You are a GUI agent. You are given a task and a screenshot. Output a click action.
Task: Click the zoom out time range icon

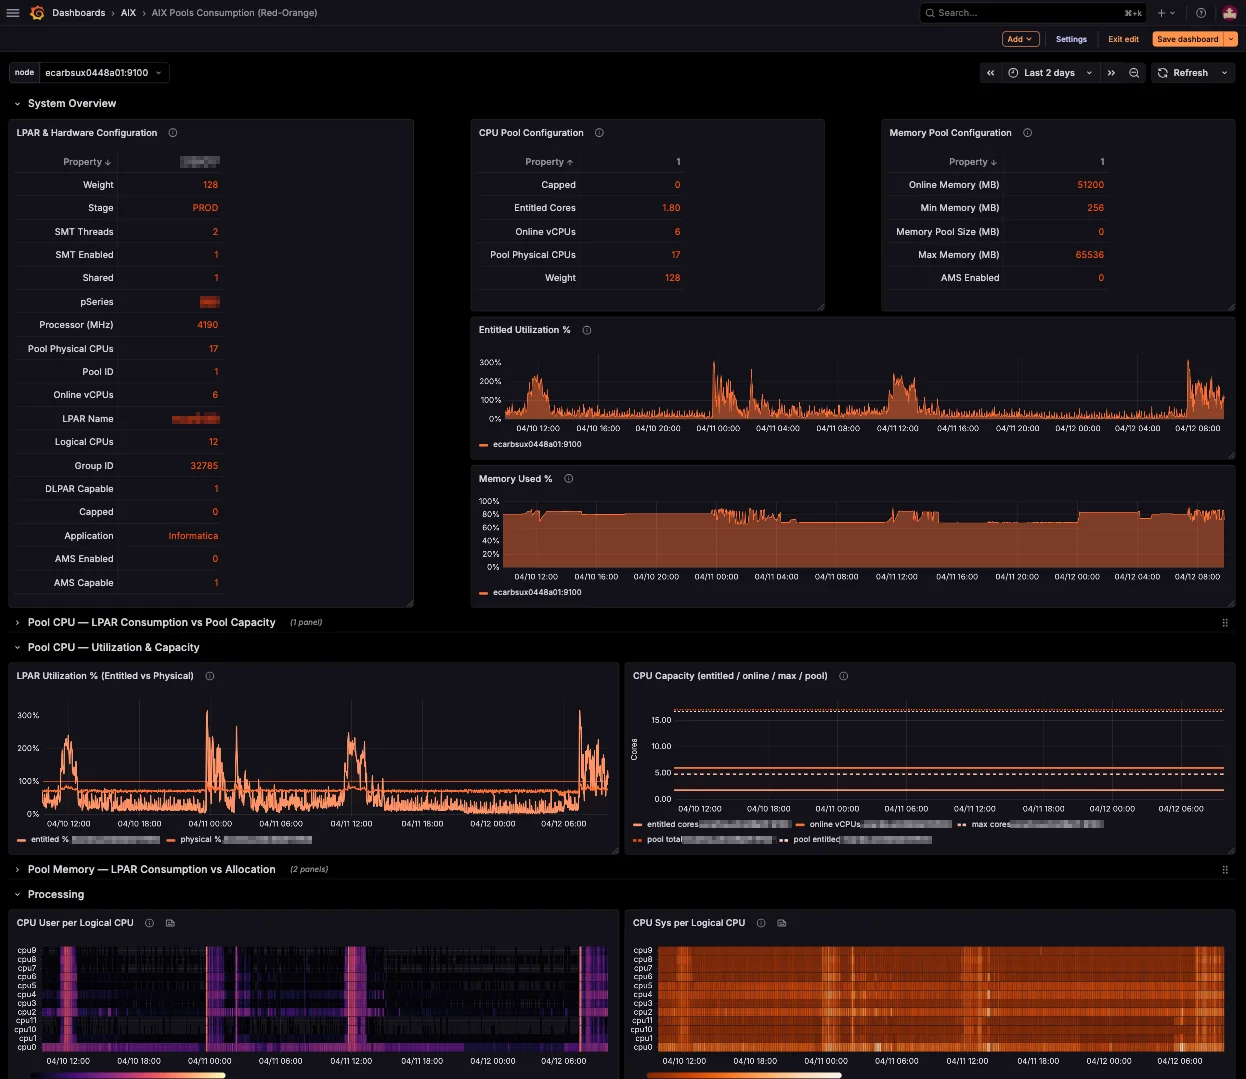(x=1133, y=72)
